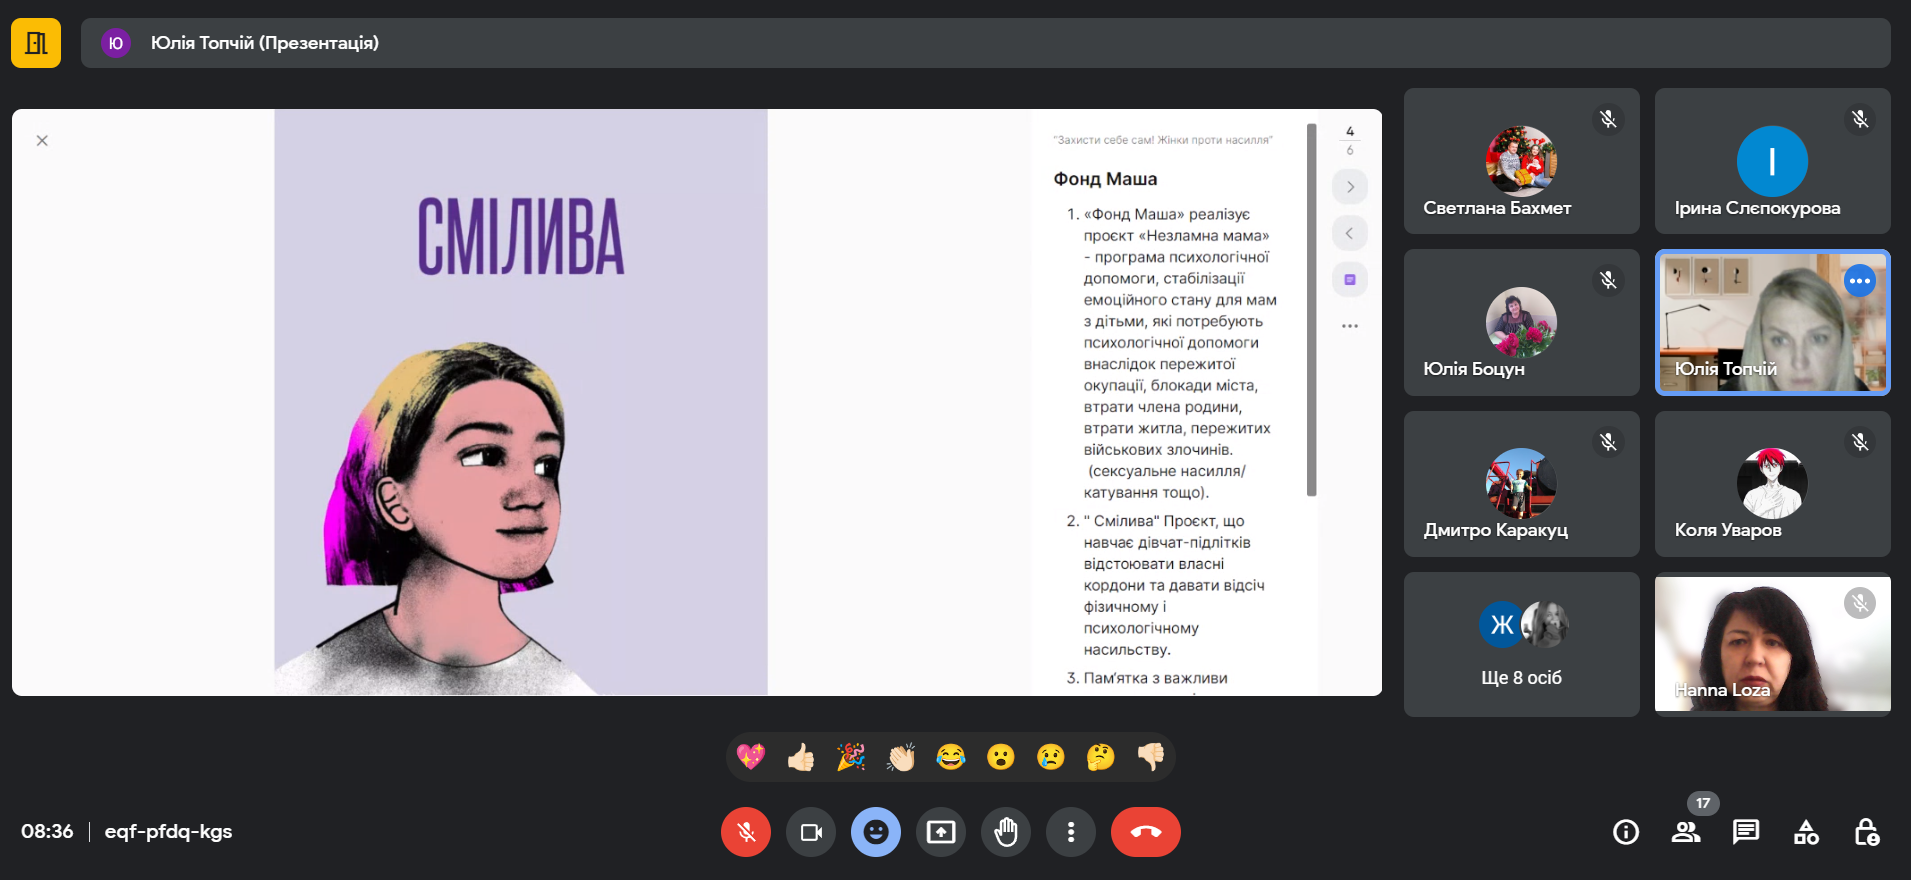Open the chat panel
Image resolution: width=1911 pixels, height=880 pixels.
point(1745,832)
